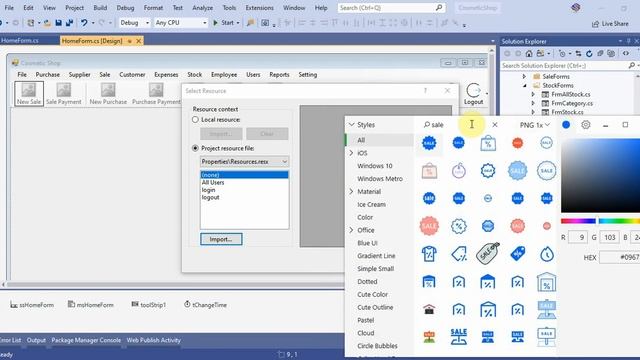The width and height of the screenshot is (640, 360).
Task: Click the Home icon in Solution Explorer
Action: (529, 53)
